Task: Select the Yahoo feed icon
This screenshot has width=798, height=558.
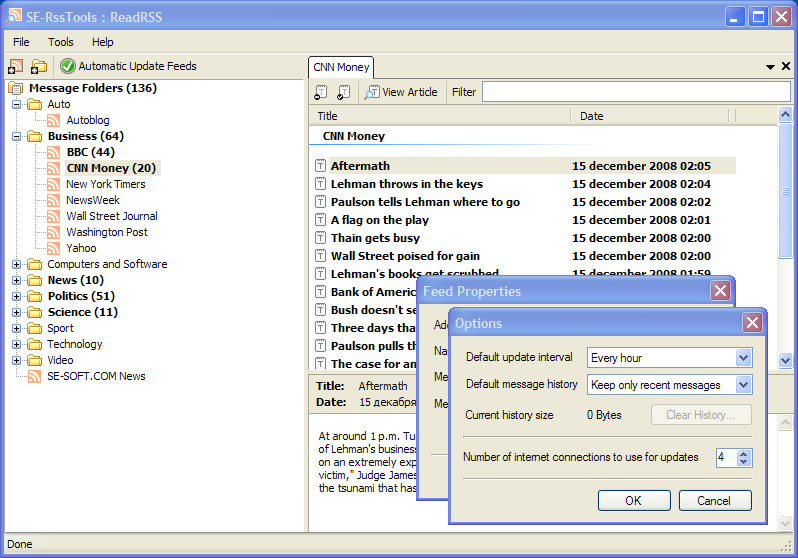Action: pos(53,248)
